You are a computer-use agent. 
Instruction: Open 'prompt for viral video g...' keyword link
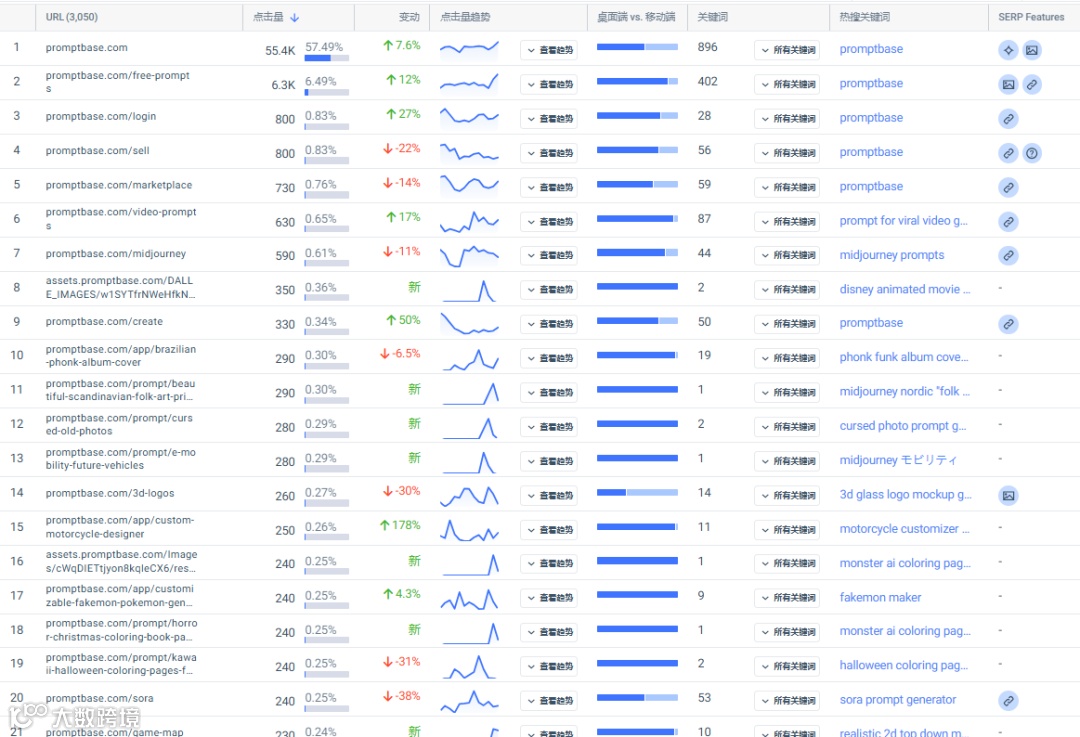pyautogui.click(x=903, y=220)
